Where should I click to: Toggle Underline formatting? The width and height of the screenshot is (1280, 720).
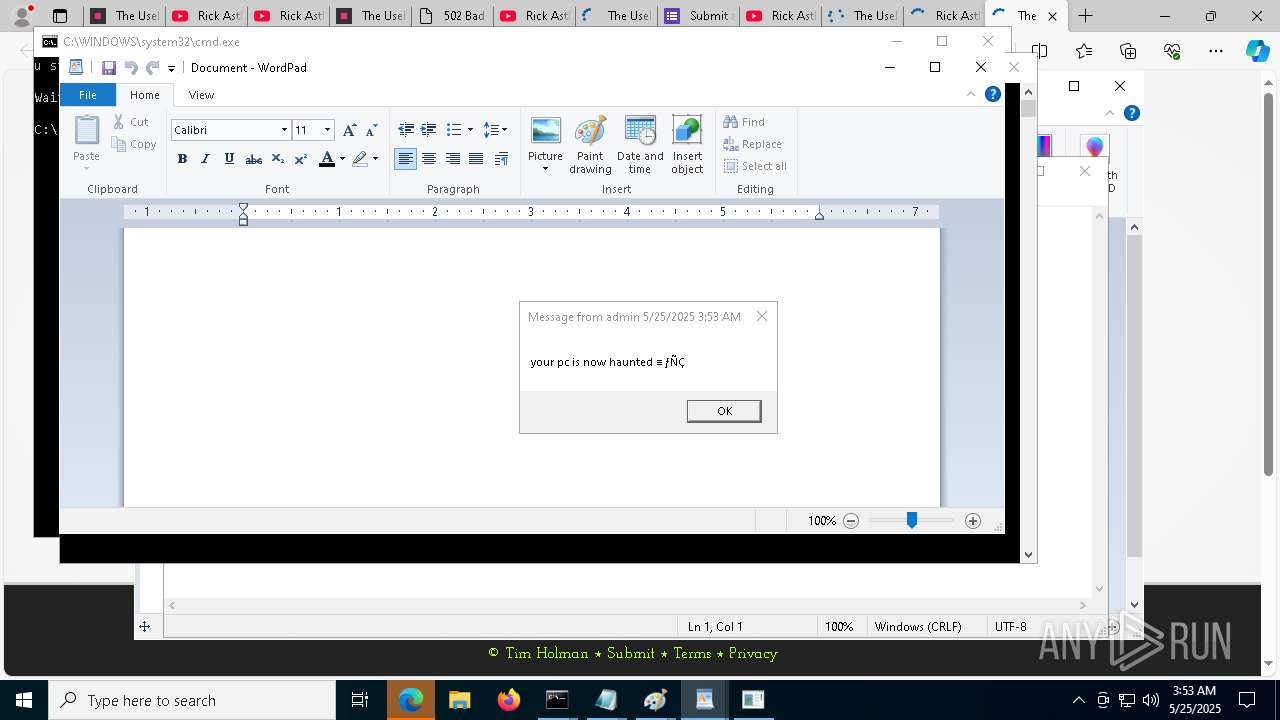pos(229,159)
